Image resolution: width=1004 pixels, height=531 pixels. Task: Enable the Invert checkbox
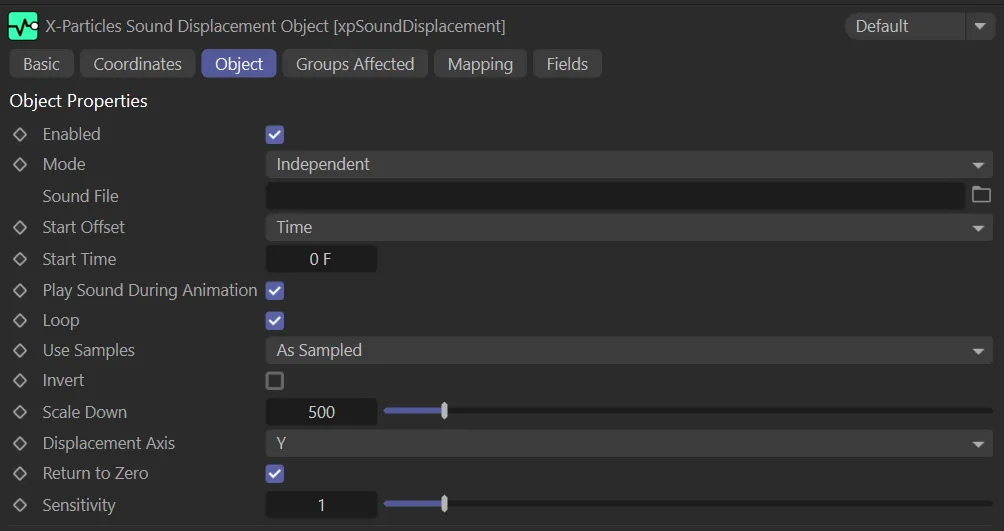coord(275,380)
